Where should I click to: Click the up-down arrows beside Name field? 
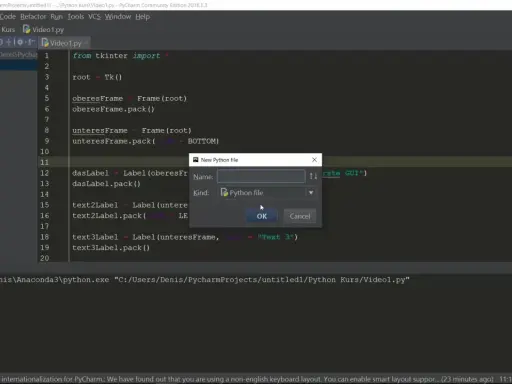tap(313, 176)
